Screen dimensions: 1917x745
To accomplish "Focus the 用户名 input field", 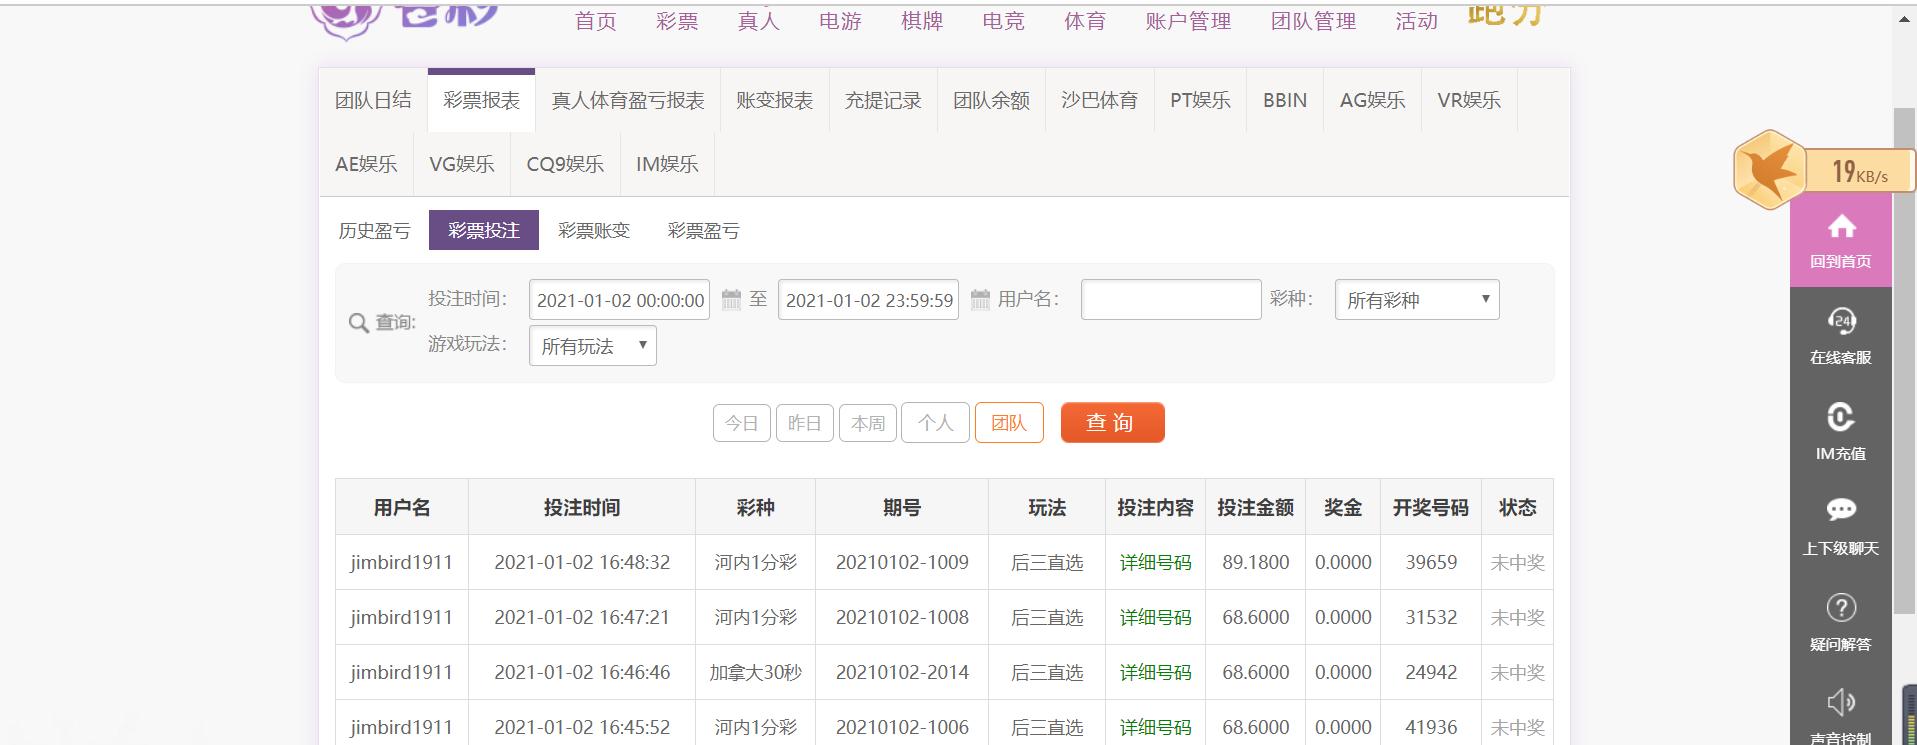I will [x=1171, y=300].
